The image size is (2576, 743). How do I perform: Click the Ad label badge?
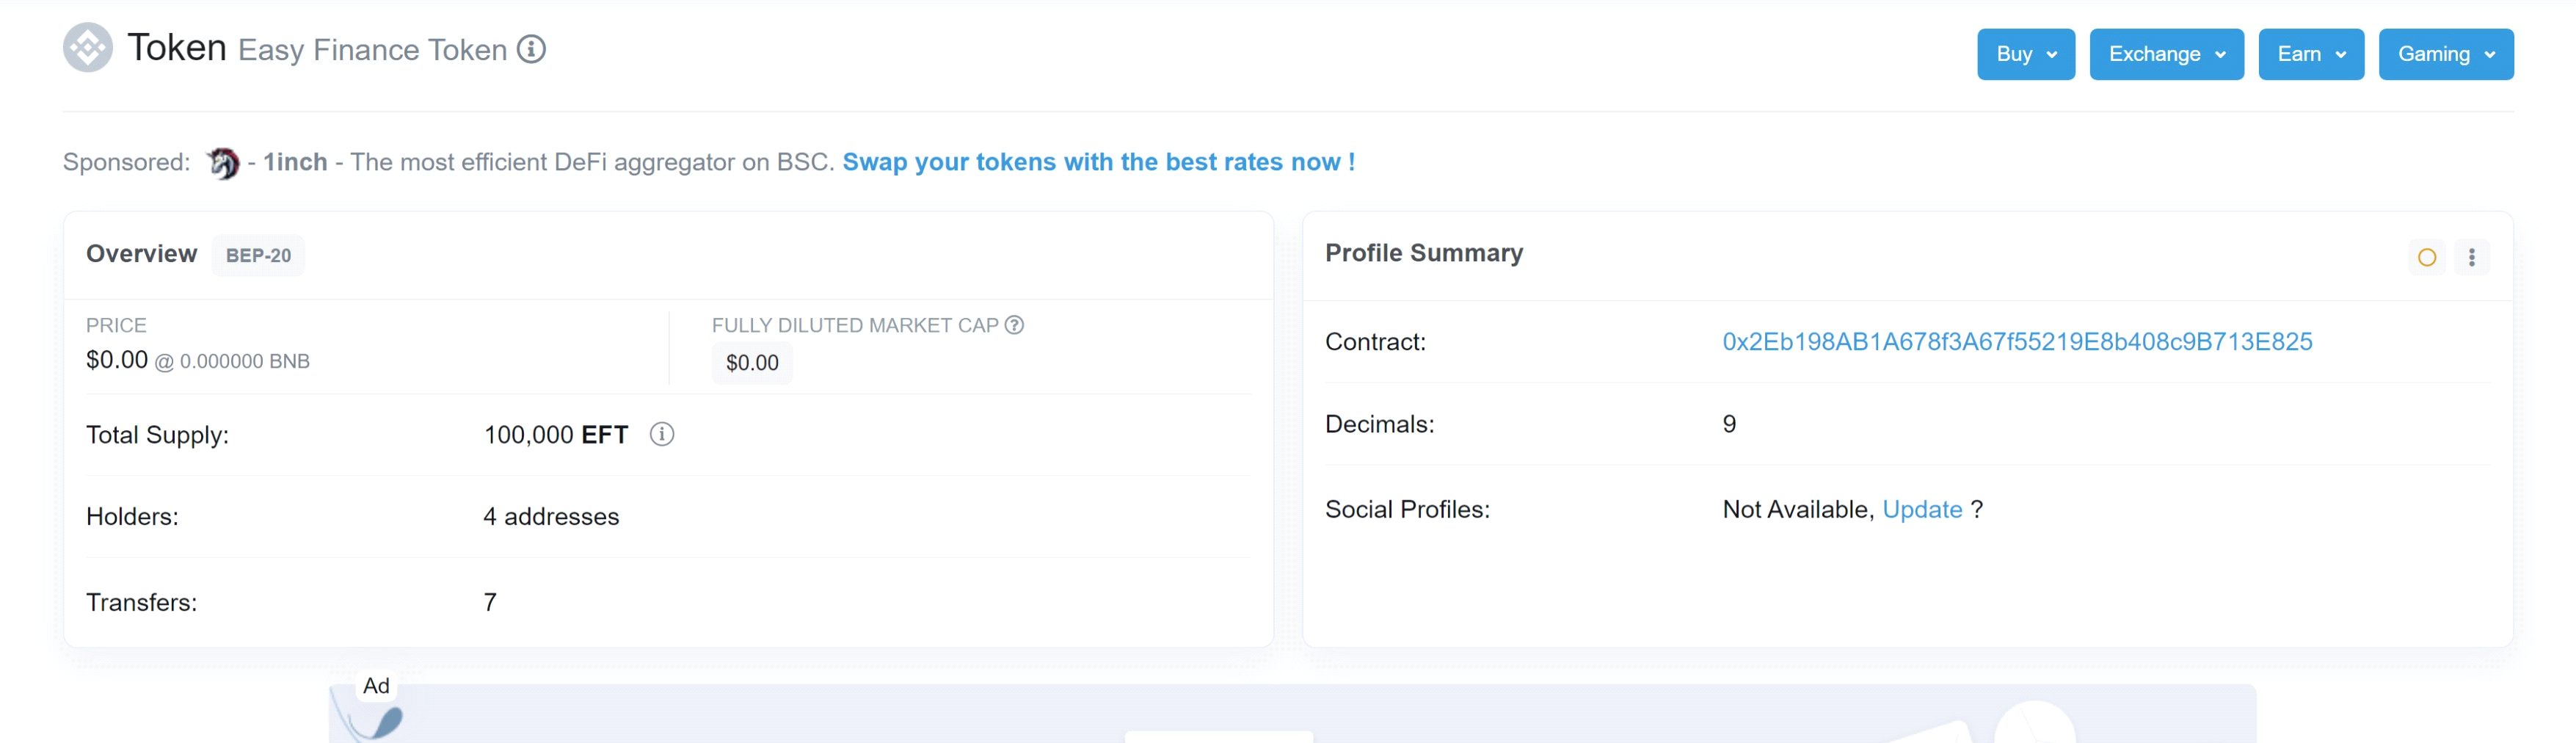(376, 686)
